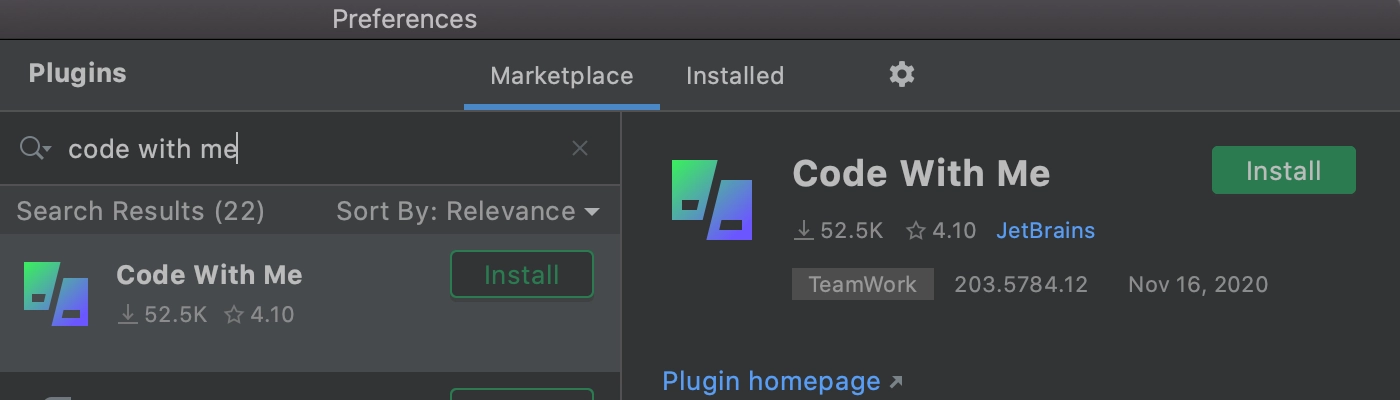Screen dimensions: 1400x400
Task: Click the 4.10 rating in the result row
Action: pyautogui.click(x=259, y=315)
